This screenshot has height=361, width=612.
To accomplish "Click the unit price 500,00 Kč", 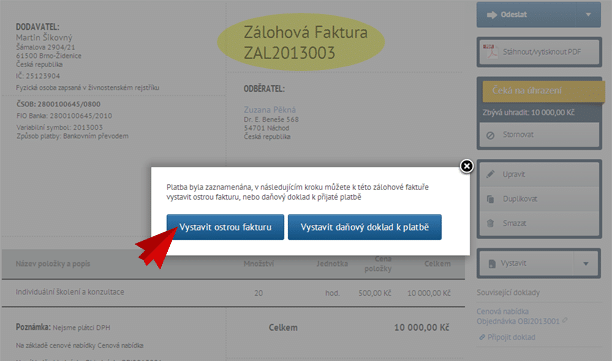I will (375, 293).
